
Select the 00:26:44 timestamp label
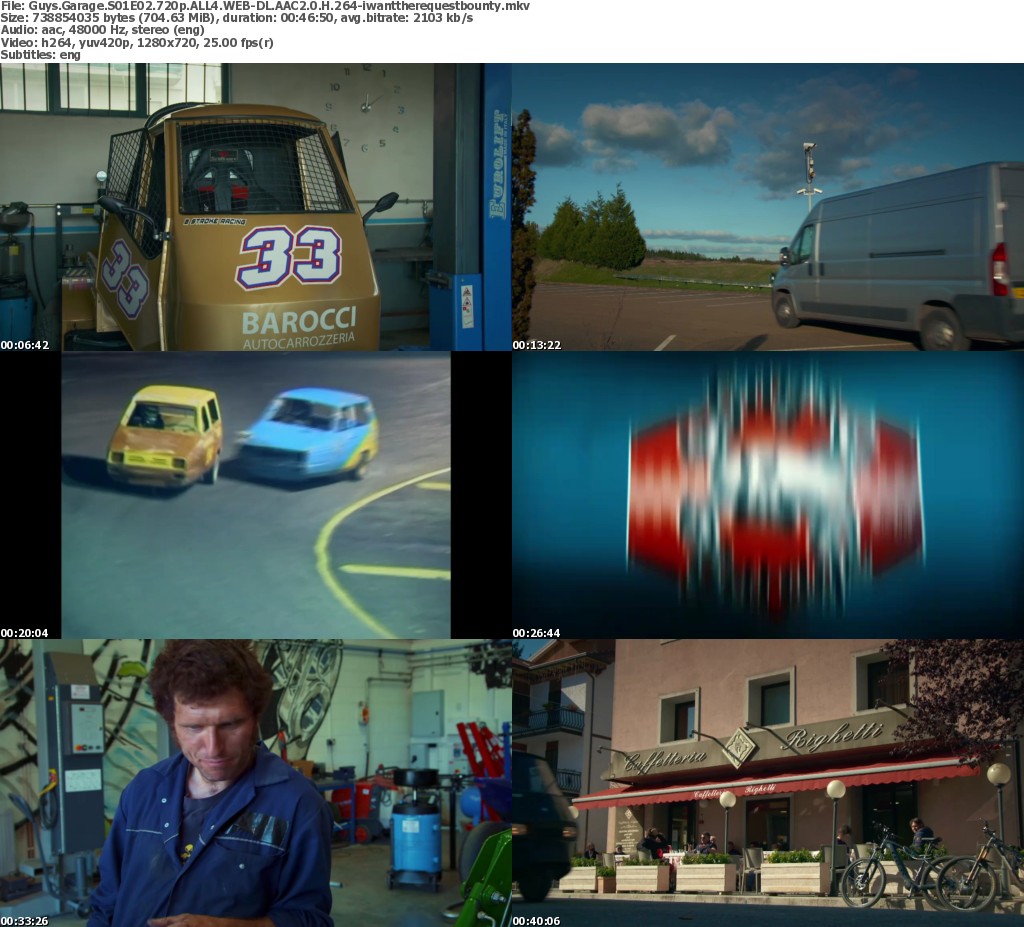click(x=536, y=633)
